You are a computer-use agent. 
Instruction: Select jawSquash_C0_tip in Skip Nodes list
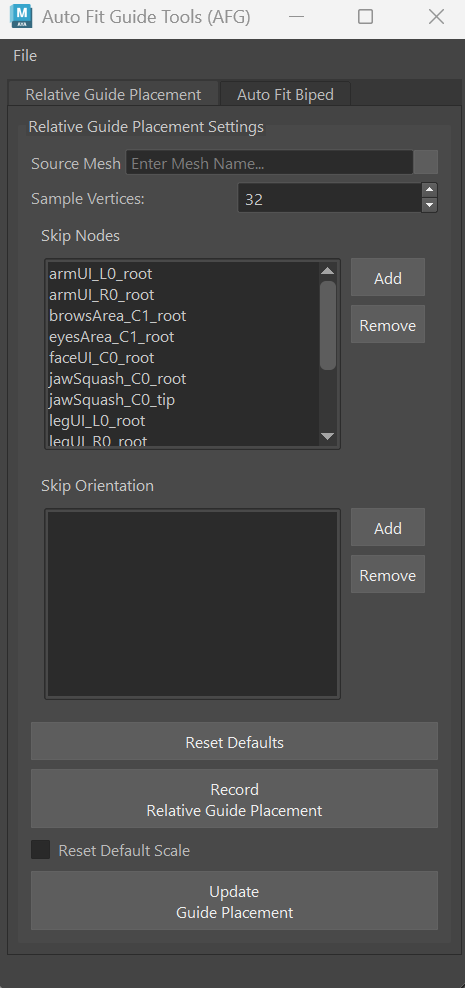(x=183, y=399)
